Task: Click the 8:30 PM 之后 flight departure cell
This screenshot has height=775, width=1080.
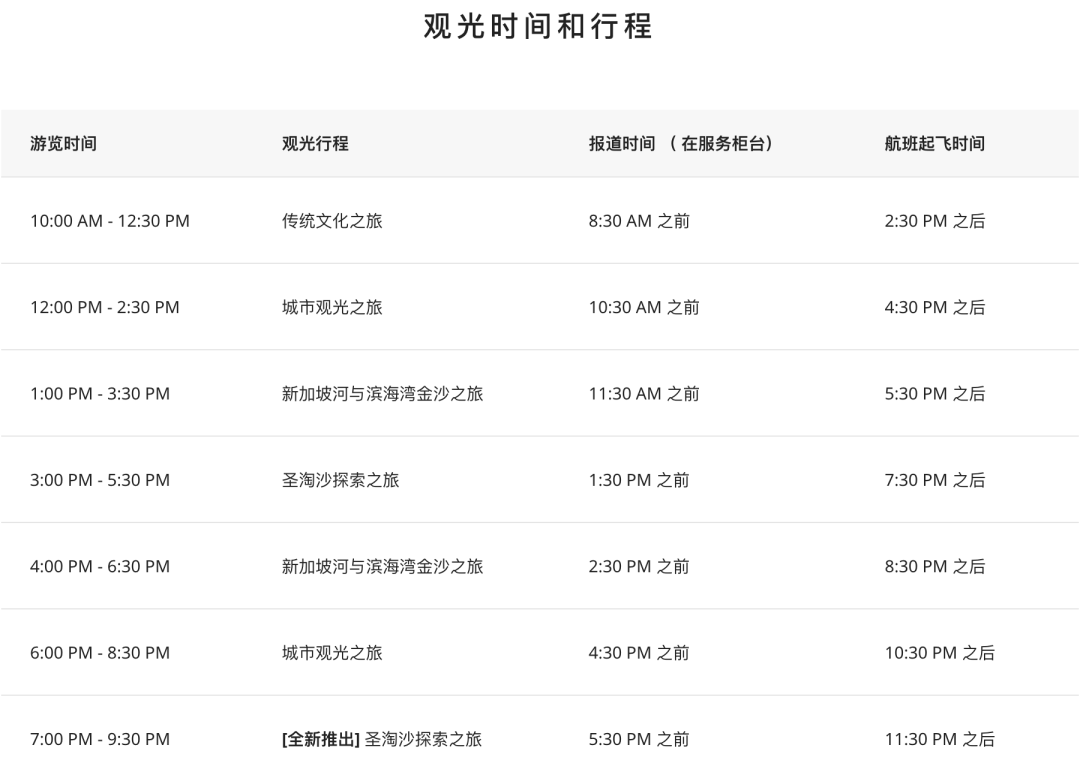Action: point(935,566)
